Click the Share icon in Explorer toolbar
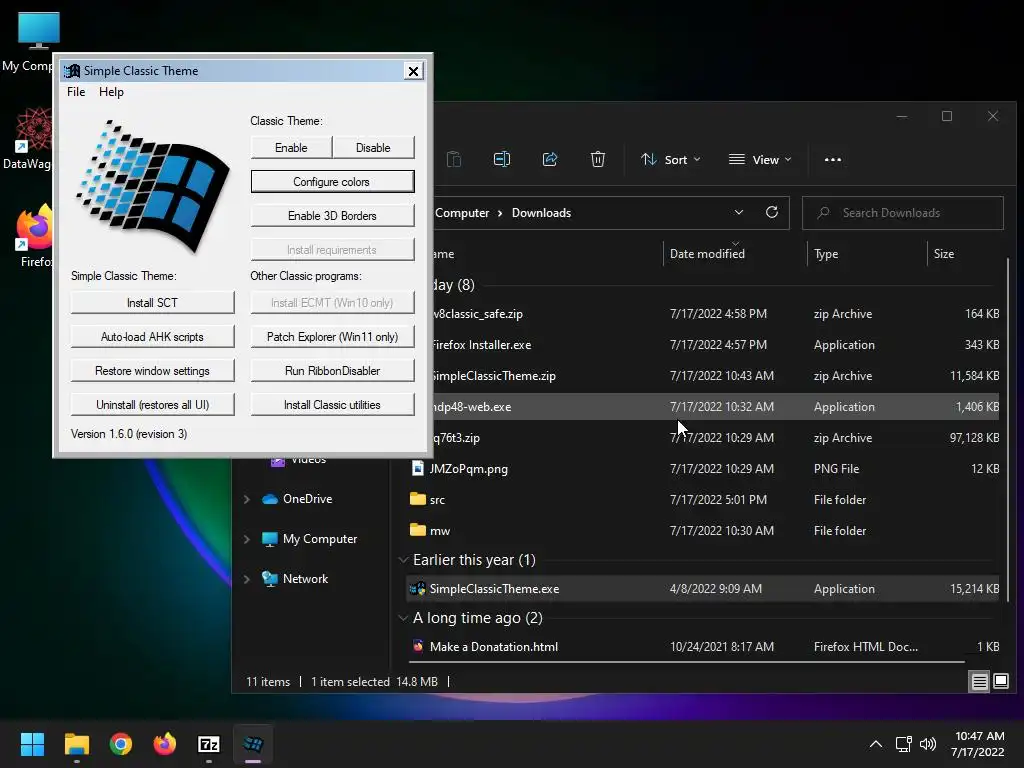This screenshot has width=1024, height=768. 550,159
